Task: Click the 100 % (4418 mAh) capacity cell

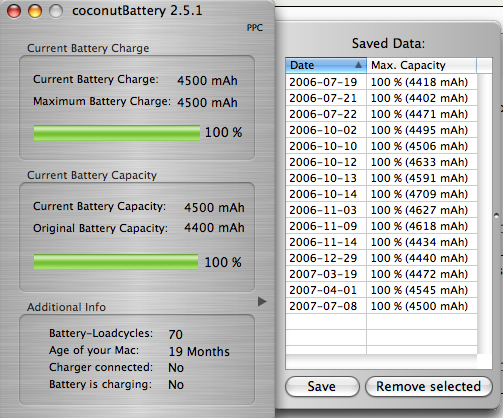Action: [422, 82]
